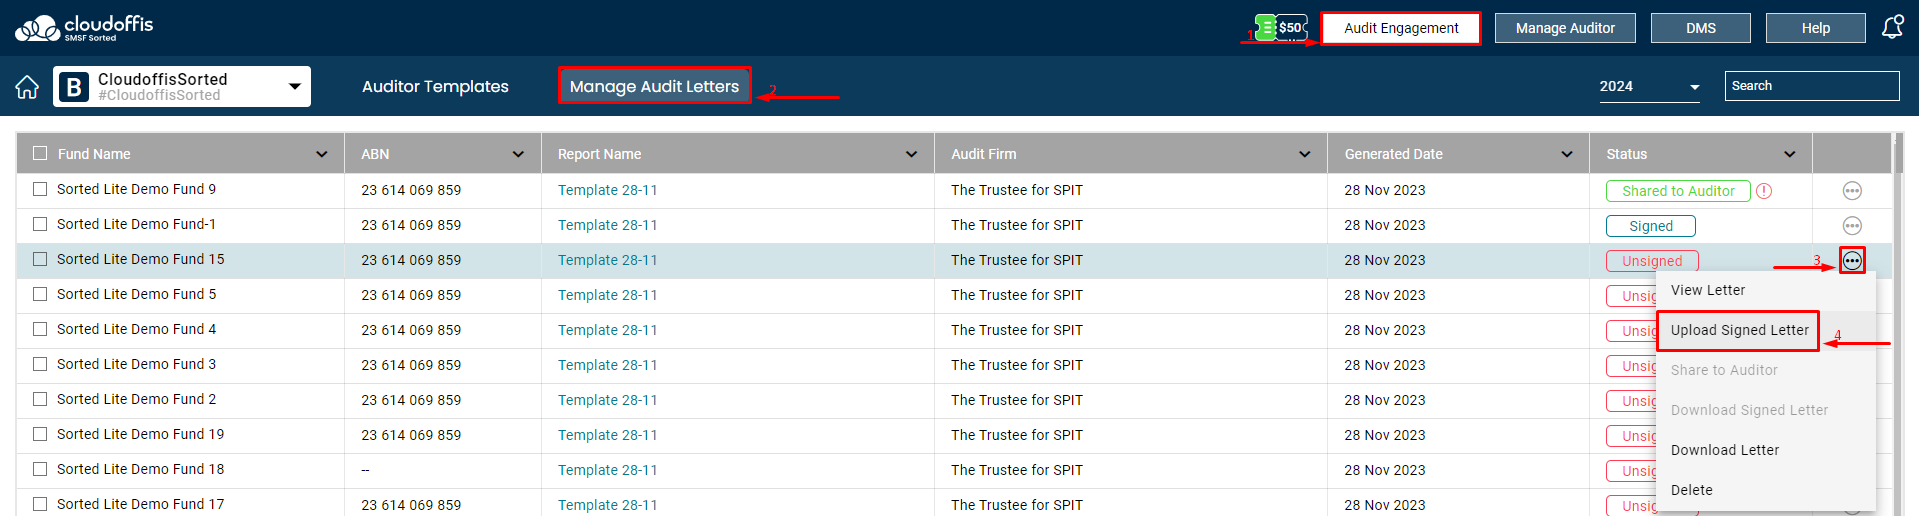Viewport: 1919px width, 516px height.
Task: Open the Help button
Action: tap(1815, 28)
